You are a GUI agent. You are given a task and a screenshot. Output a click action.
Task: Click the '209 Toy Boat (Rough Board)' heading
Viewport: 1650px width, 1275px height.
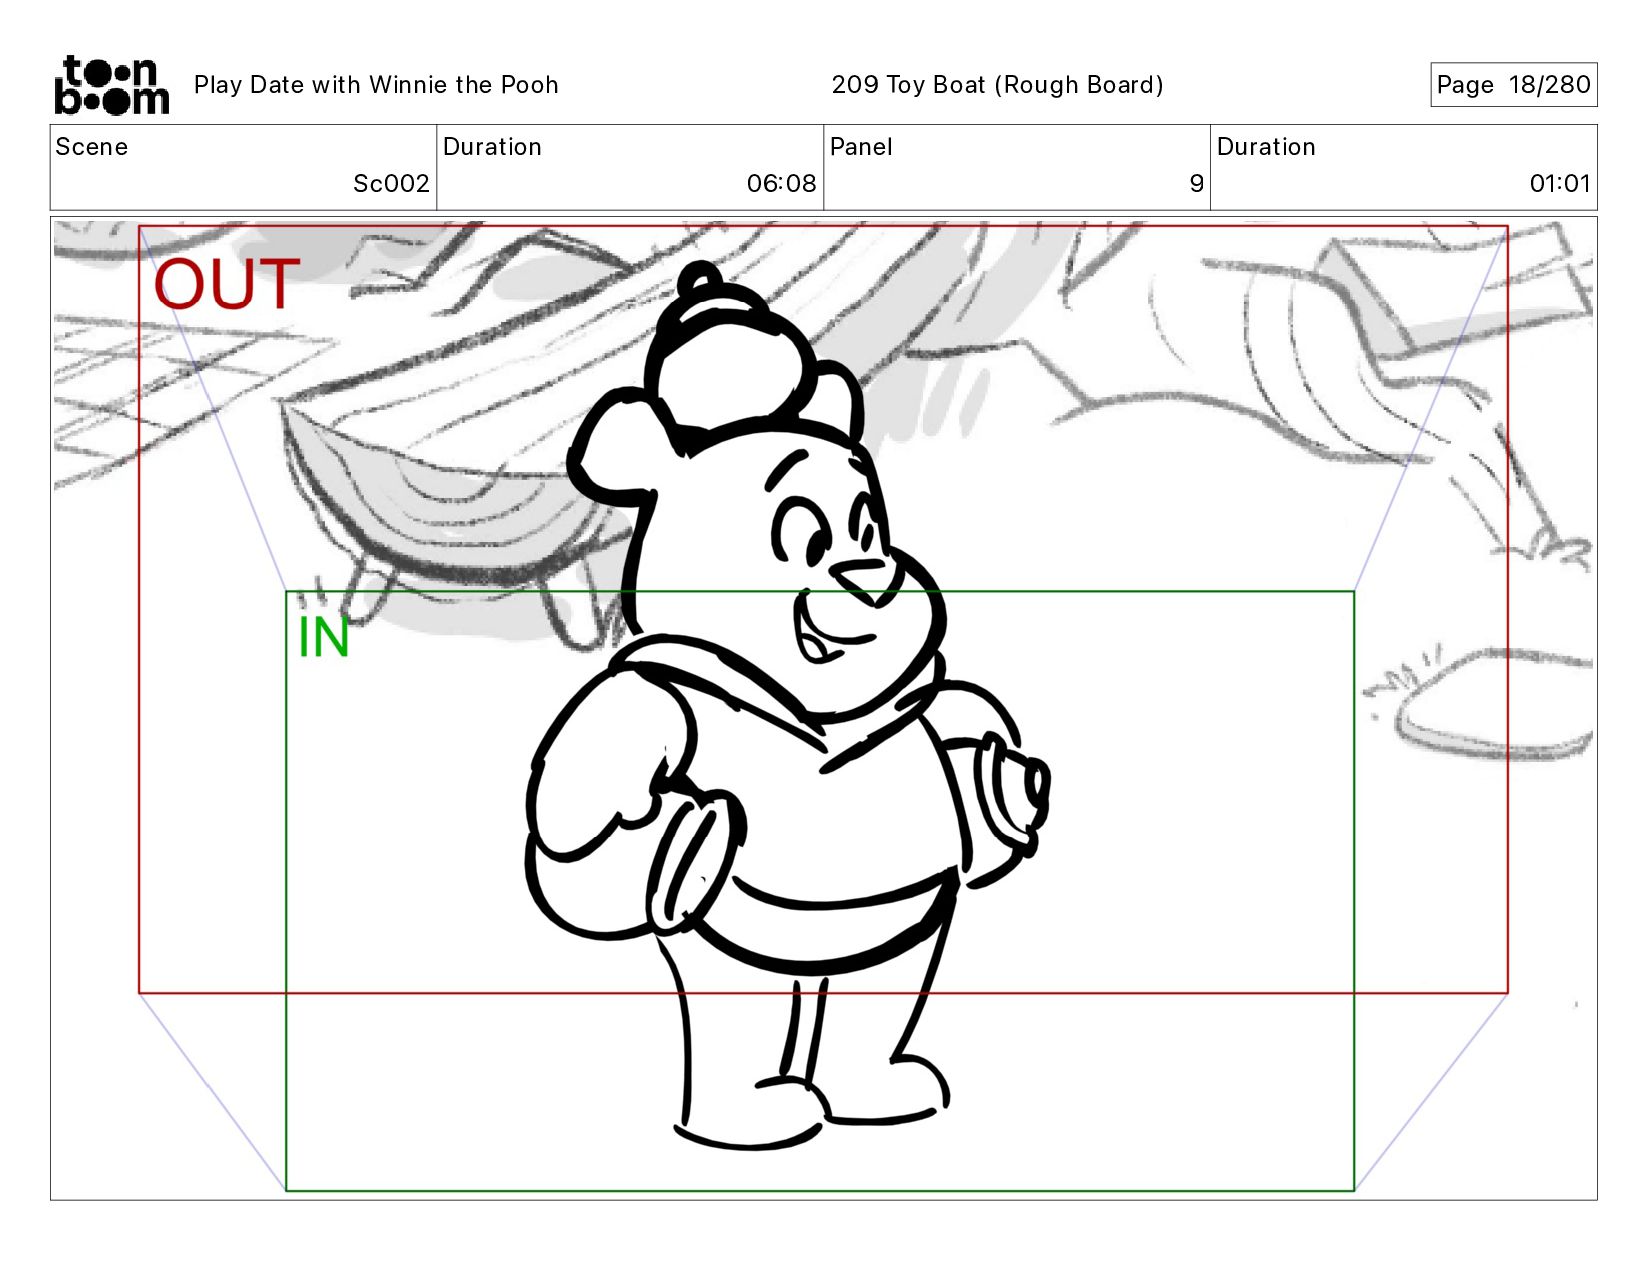997,85
